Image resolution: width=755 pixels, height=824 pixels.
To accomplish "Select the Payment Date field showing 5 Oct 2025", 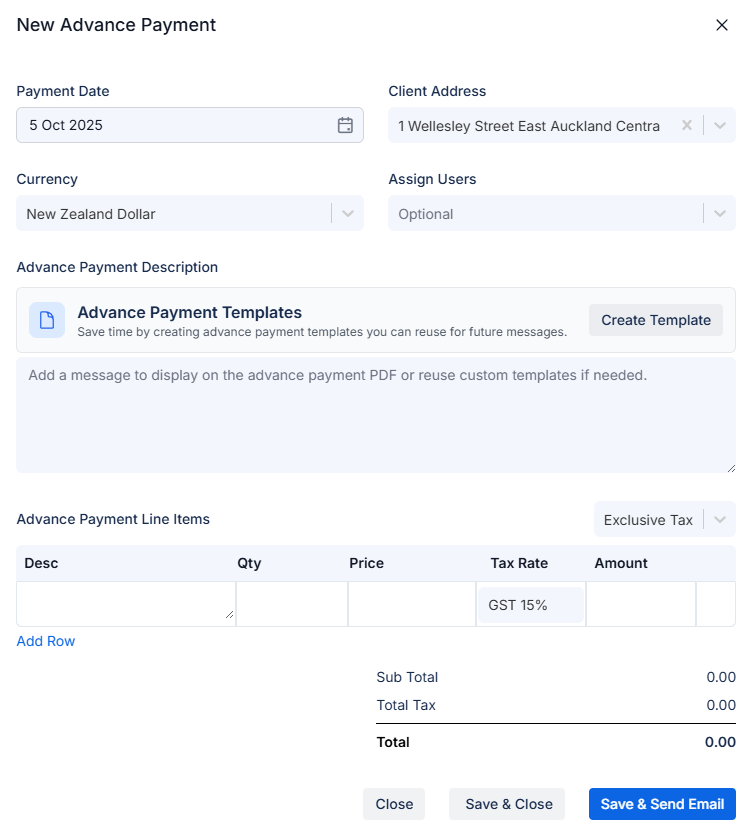I will pos(170,125).
